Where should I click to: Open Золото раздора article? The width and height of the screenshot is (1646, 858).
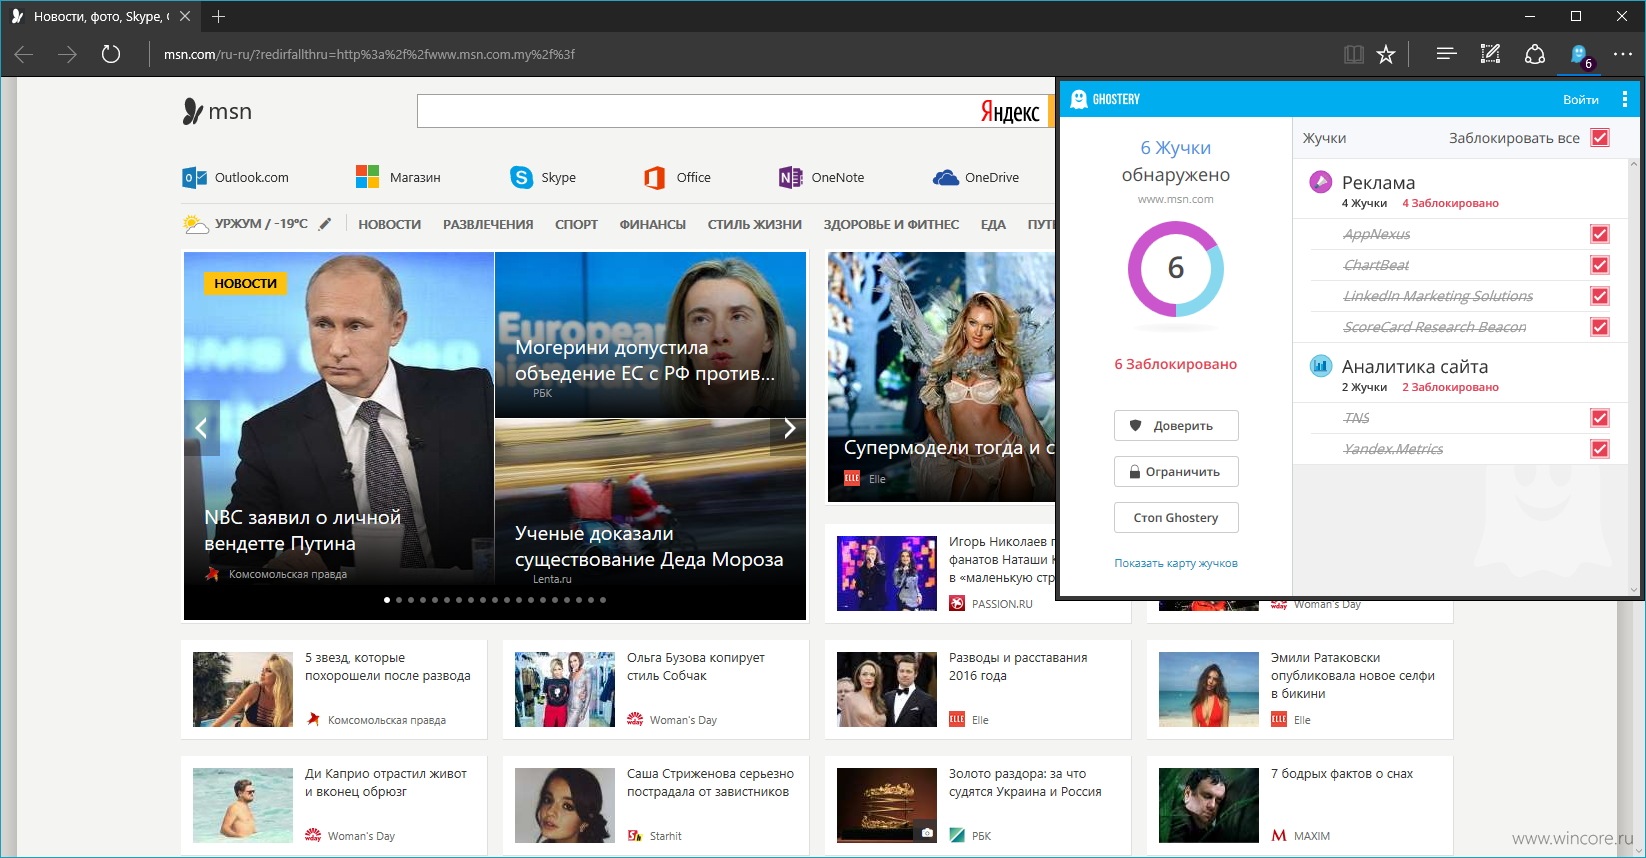point(977,805)
